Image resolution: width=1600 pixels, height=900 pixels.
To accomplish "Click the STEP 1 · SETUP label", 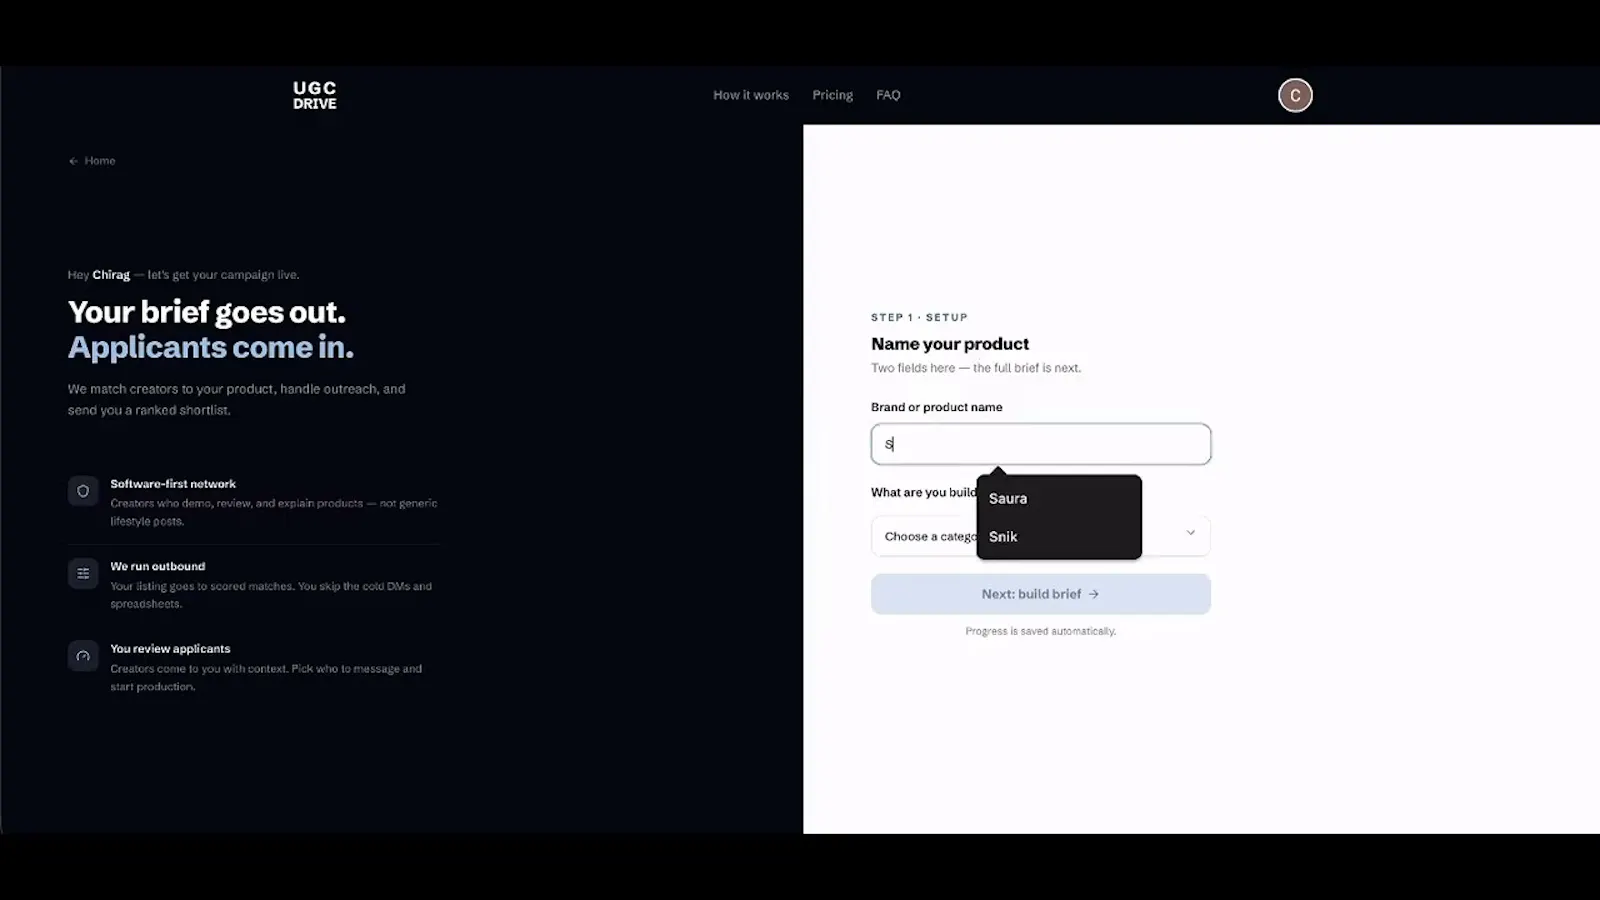I will click(919, 317).
